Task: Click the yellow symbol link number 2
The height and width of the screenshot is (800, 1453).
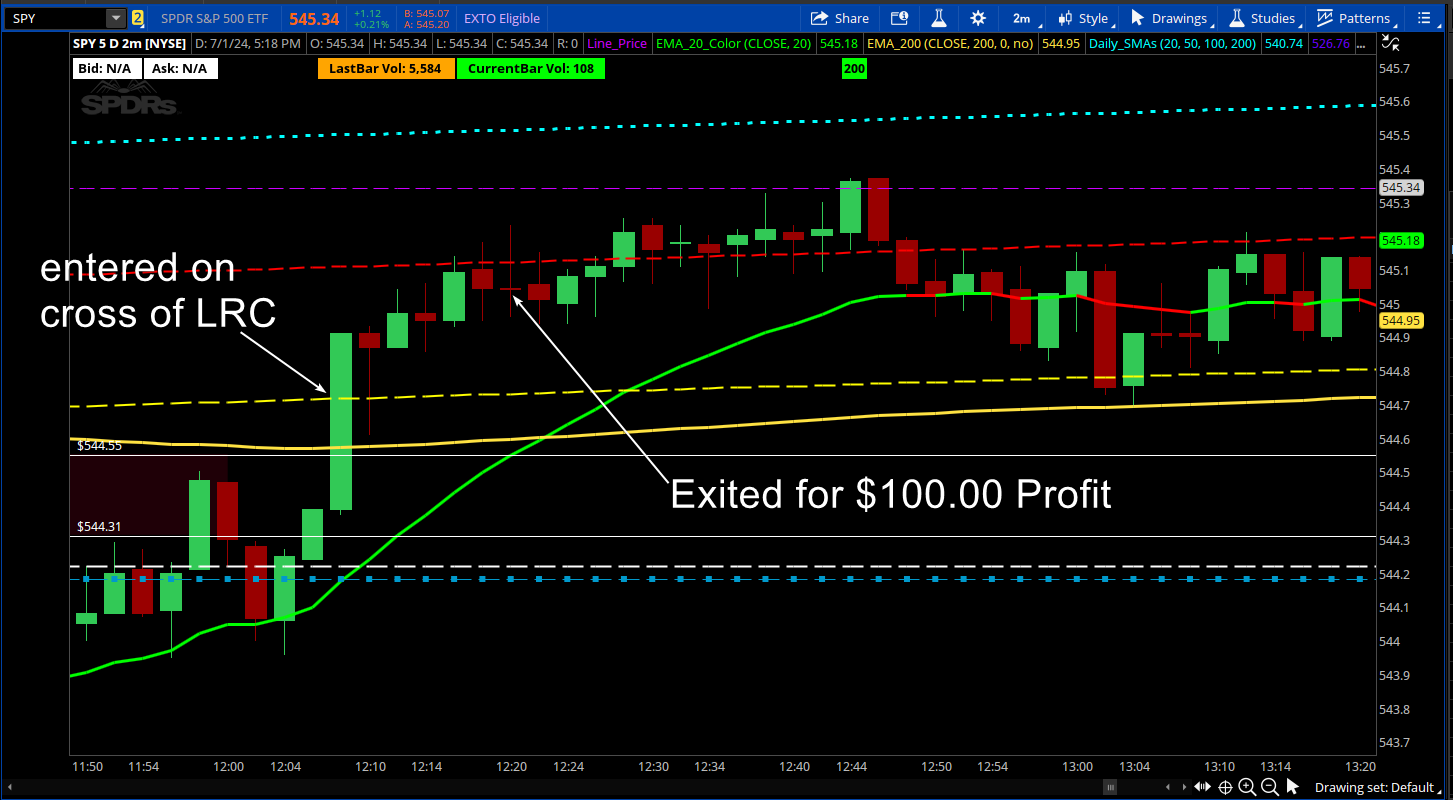Action: coord(137,18)
